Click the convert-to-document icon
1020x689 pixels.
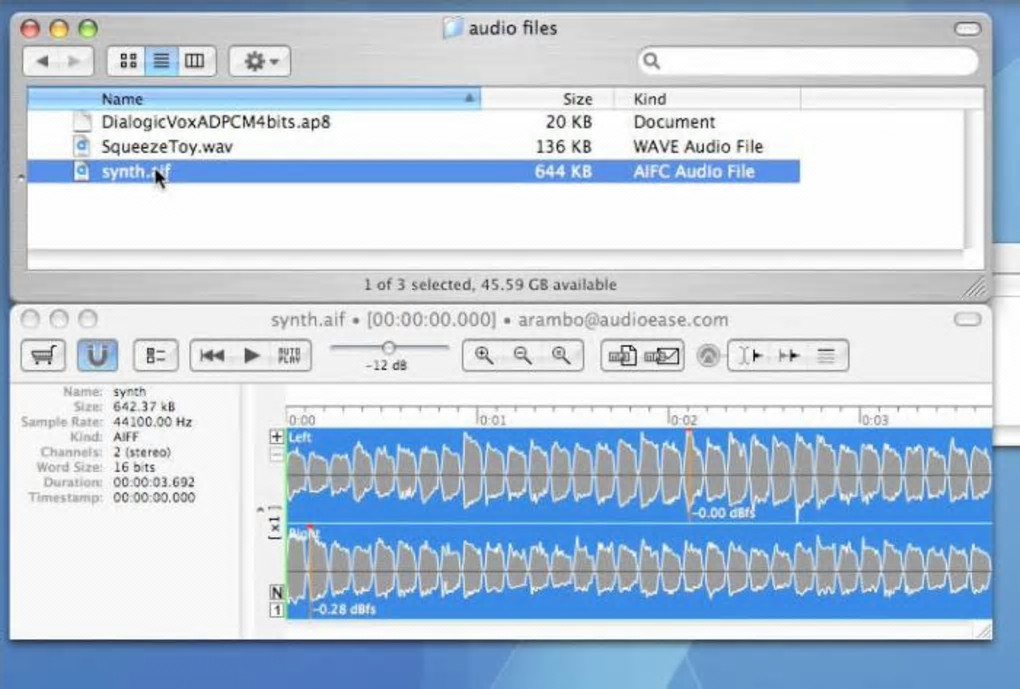[x=622, y=356]
